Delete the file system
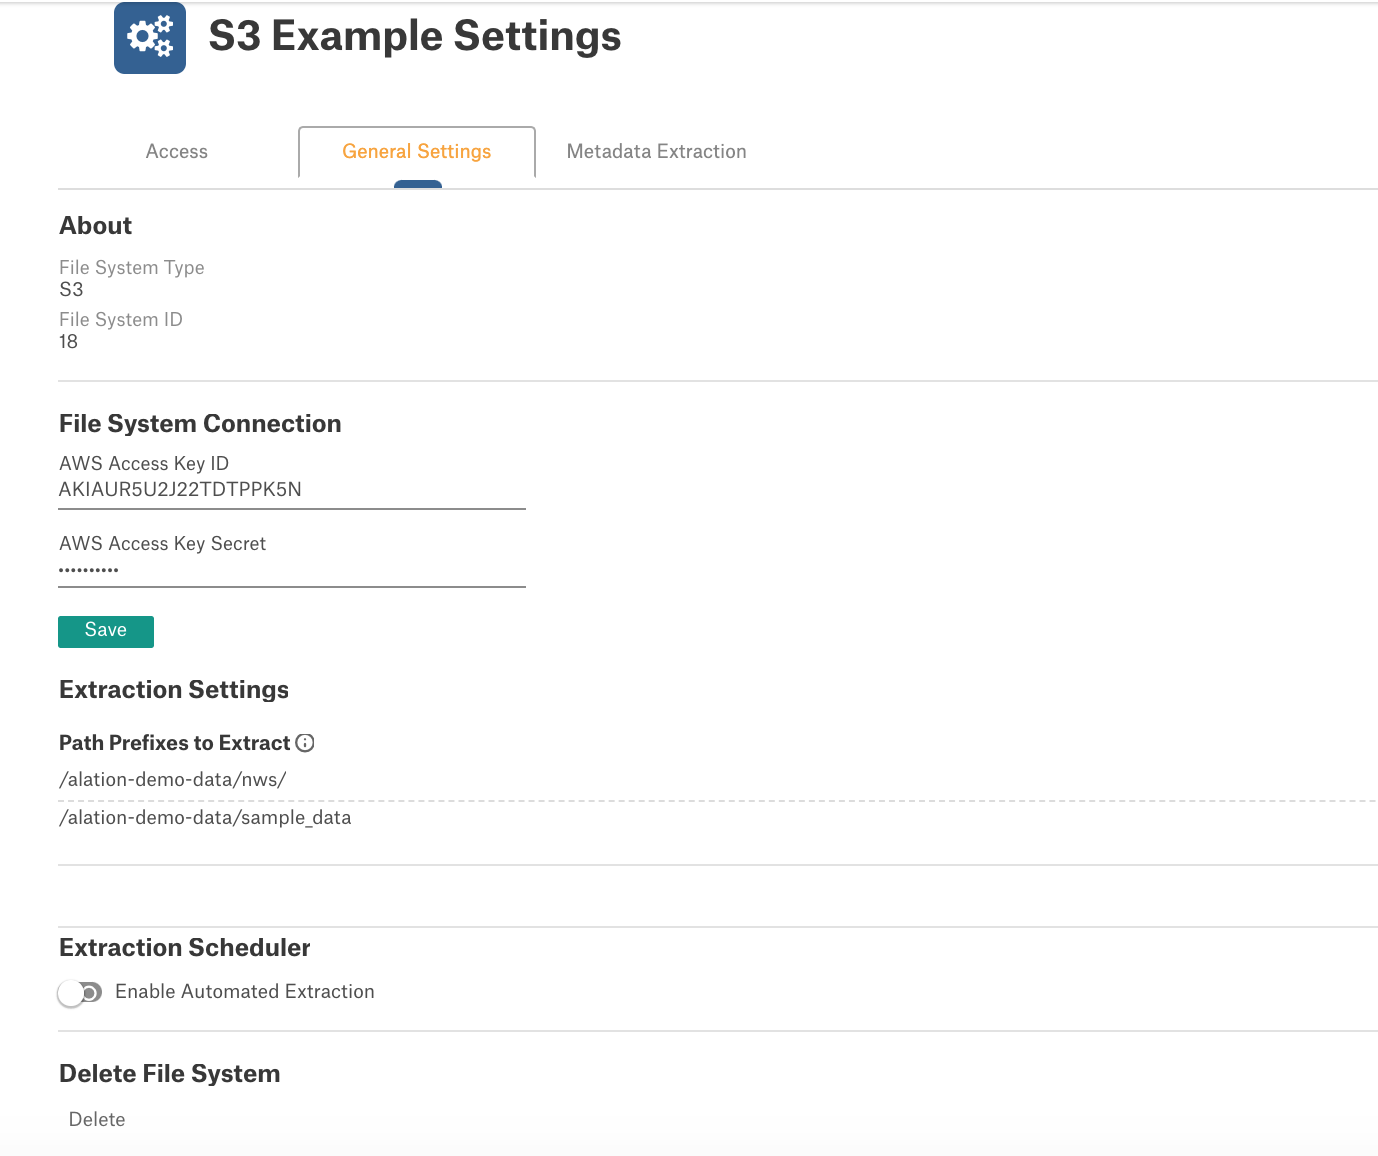1378x1156 pixels. pos(97,1120)
